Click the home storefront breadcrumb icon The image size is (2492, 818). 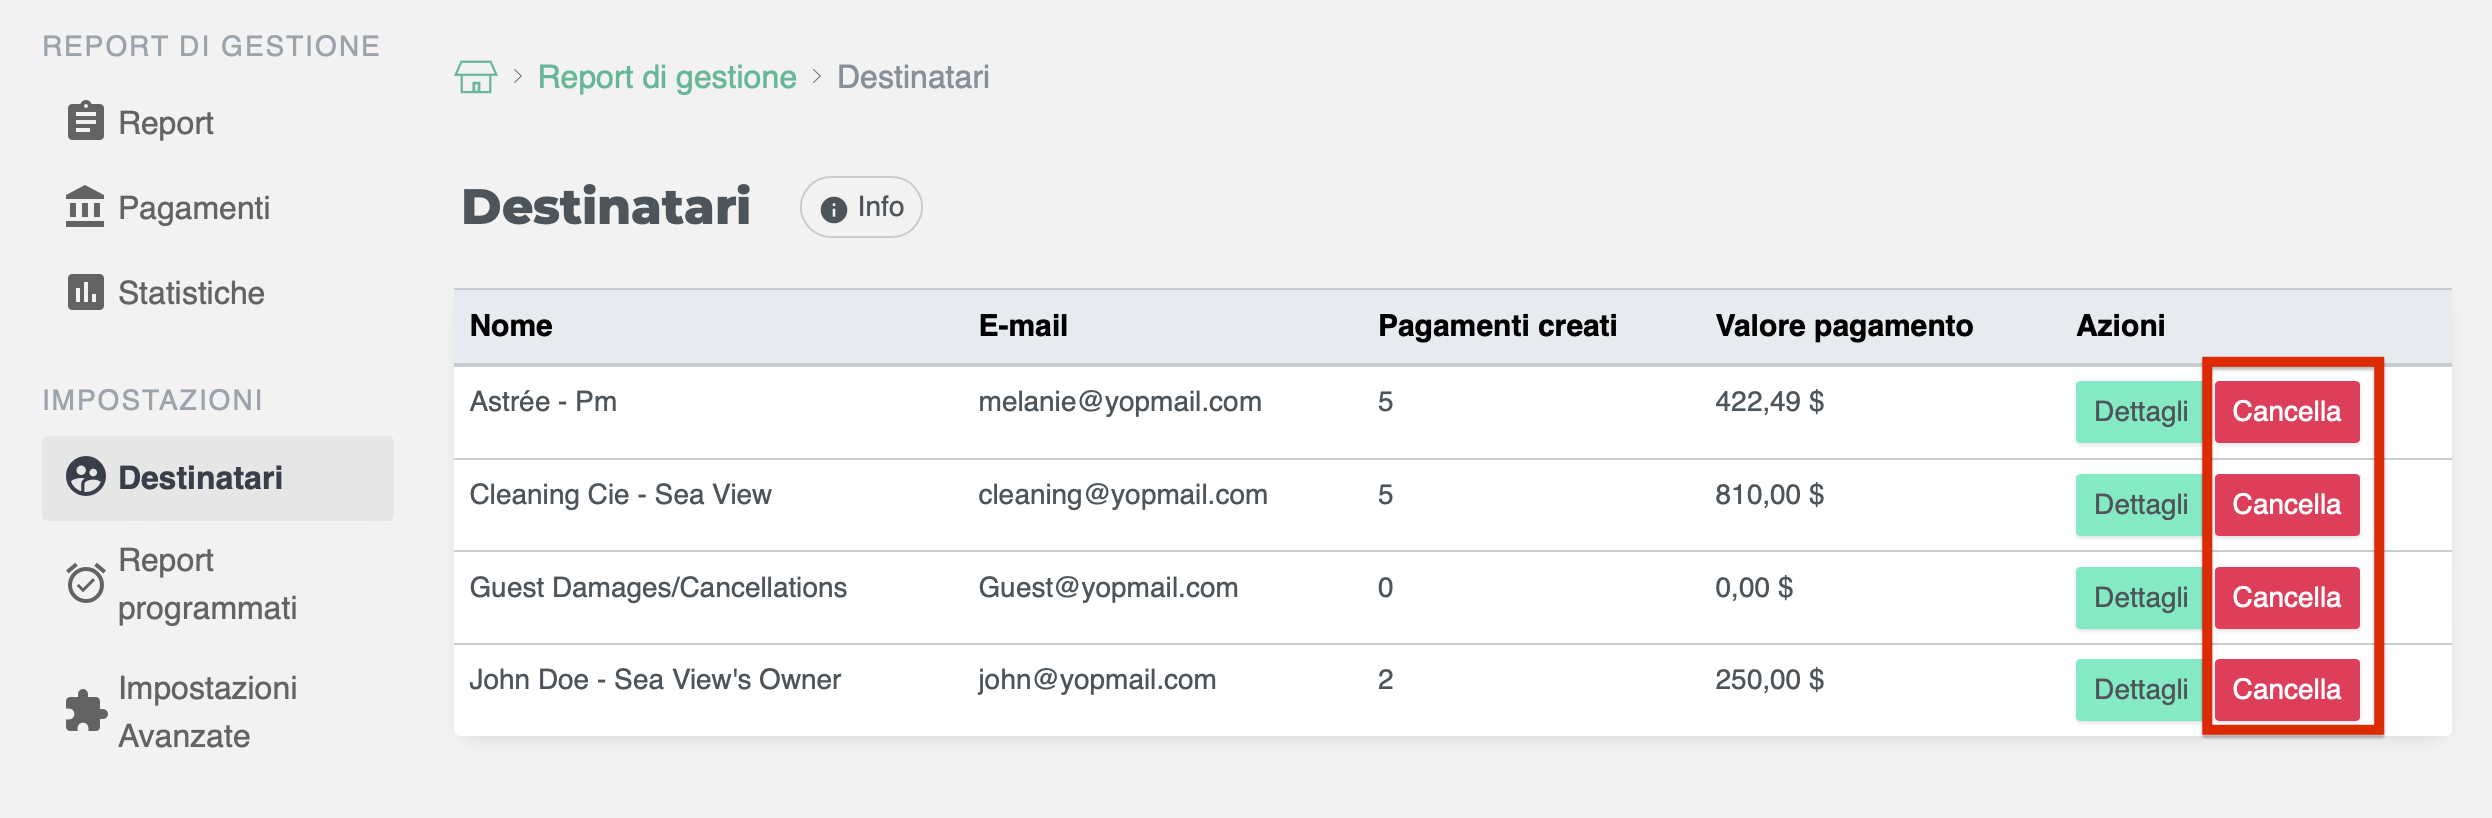(475, 77)
